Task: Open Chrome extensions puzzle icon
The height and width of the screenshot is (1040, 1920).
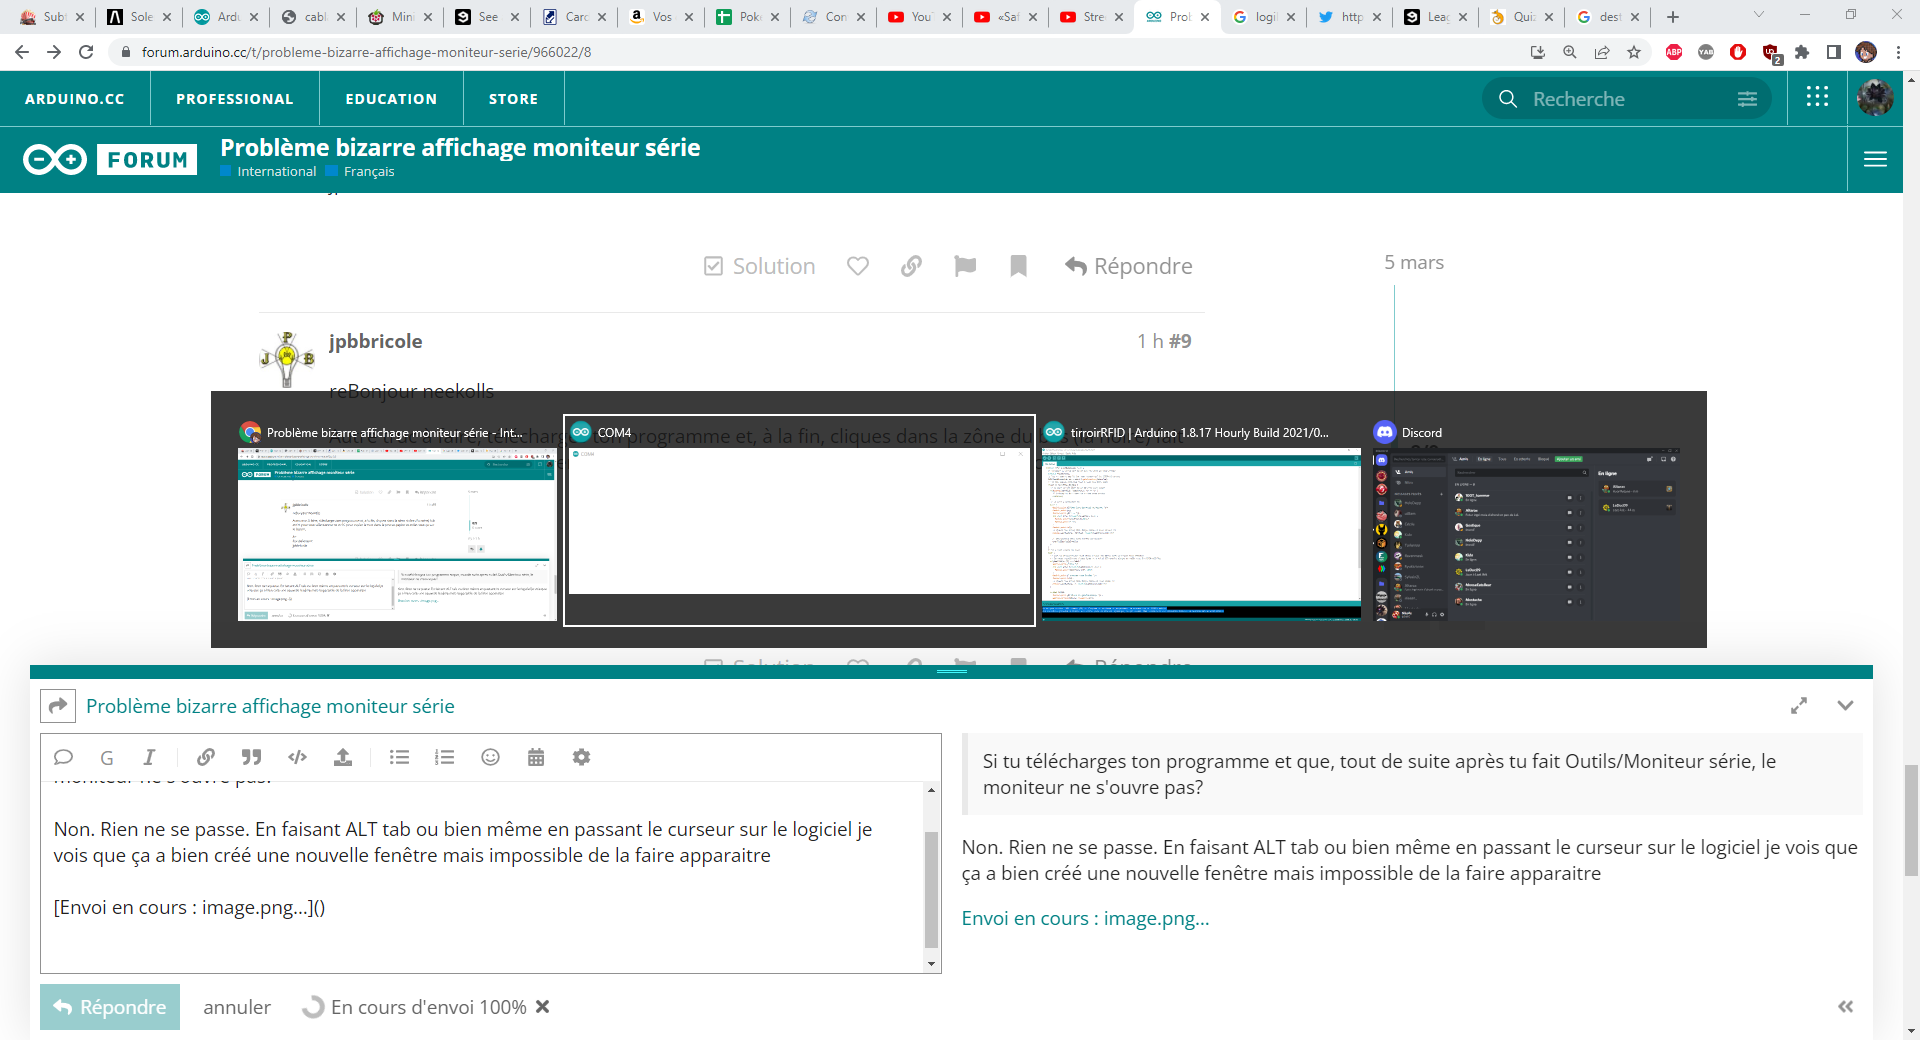Action: click(1802, 52)
